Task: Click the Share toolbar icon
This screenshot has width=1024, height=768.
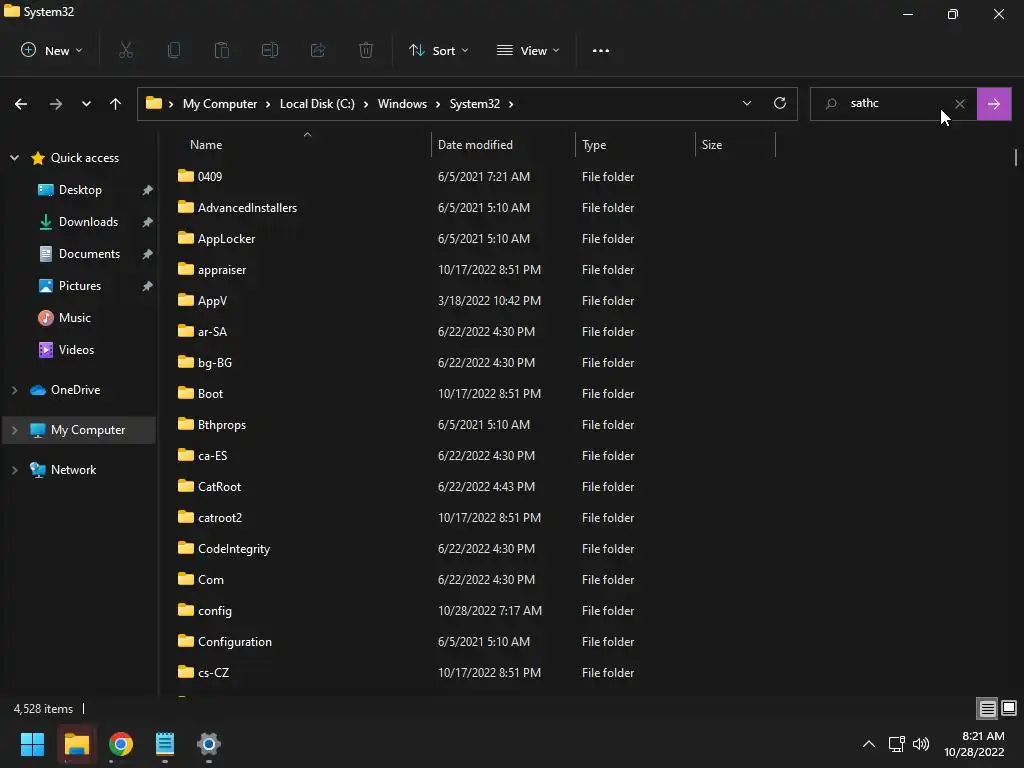Action: (x=318, y=50)
